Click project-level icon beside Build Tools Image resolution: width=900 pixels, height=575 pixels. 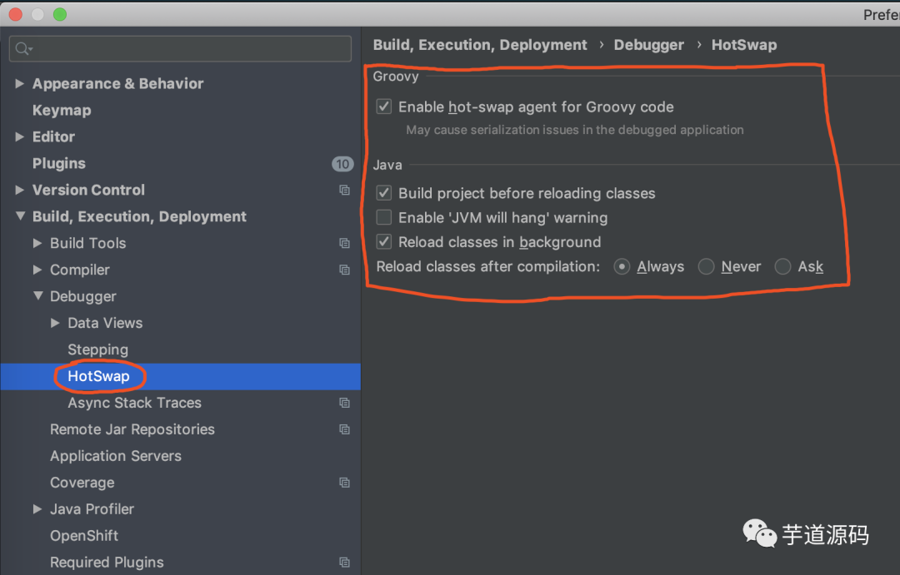tap(344, 243)
